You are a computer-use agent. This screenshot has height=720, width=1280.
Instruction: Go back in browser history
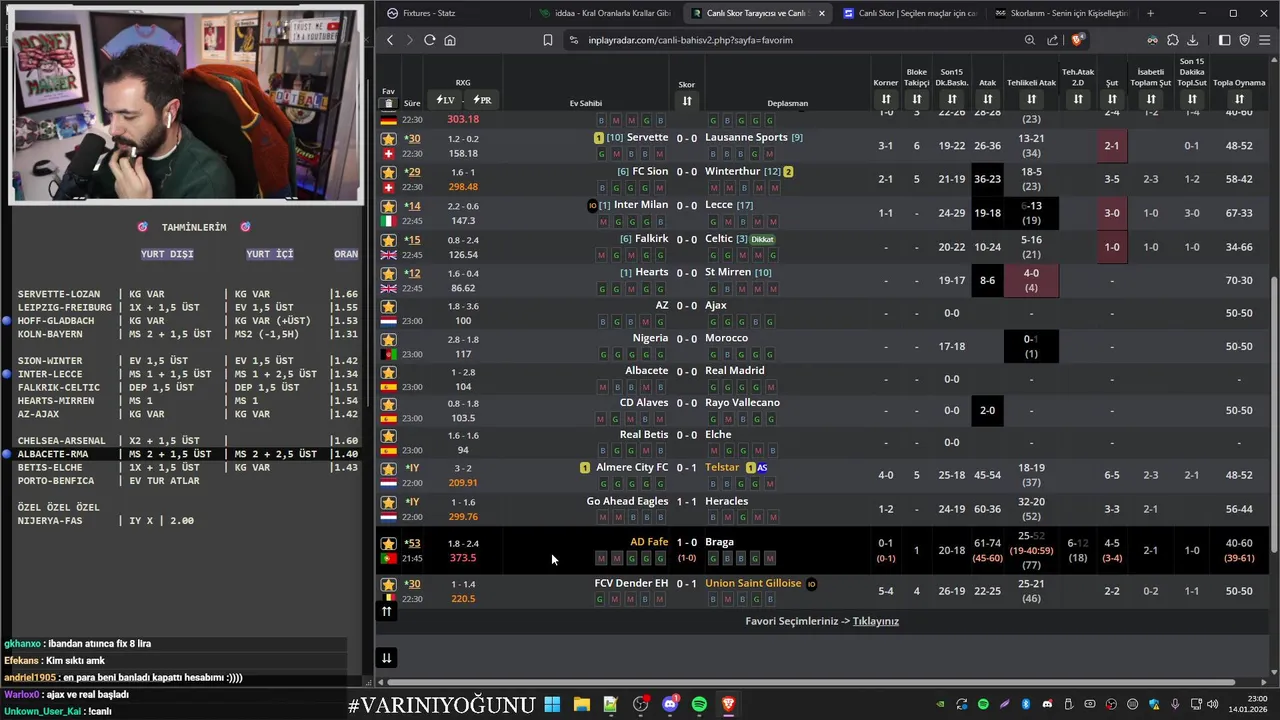(390, 40)
